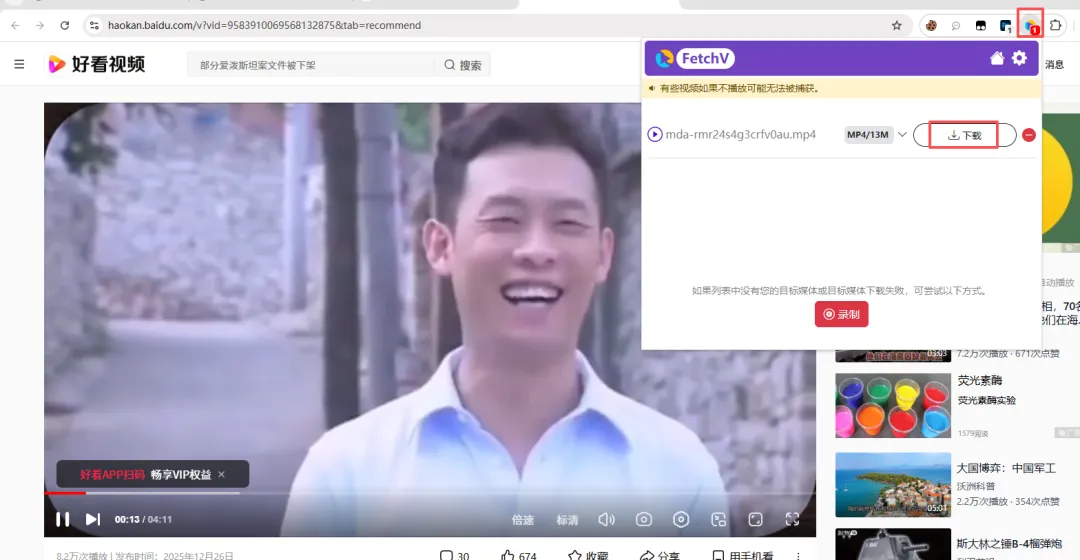Open the 荧光素酶 video title

tap(979, 380)
